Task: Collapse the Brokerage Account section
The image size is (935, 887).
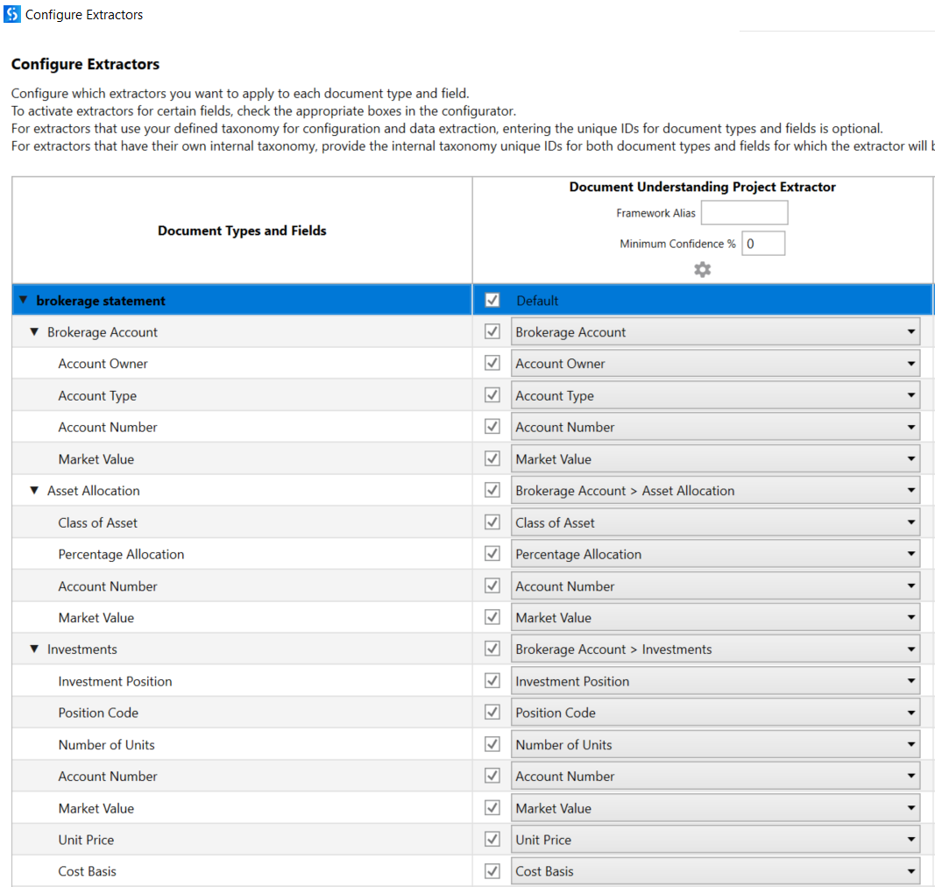Action: pos(34,331)
